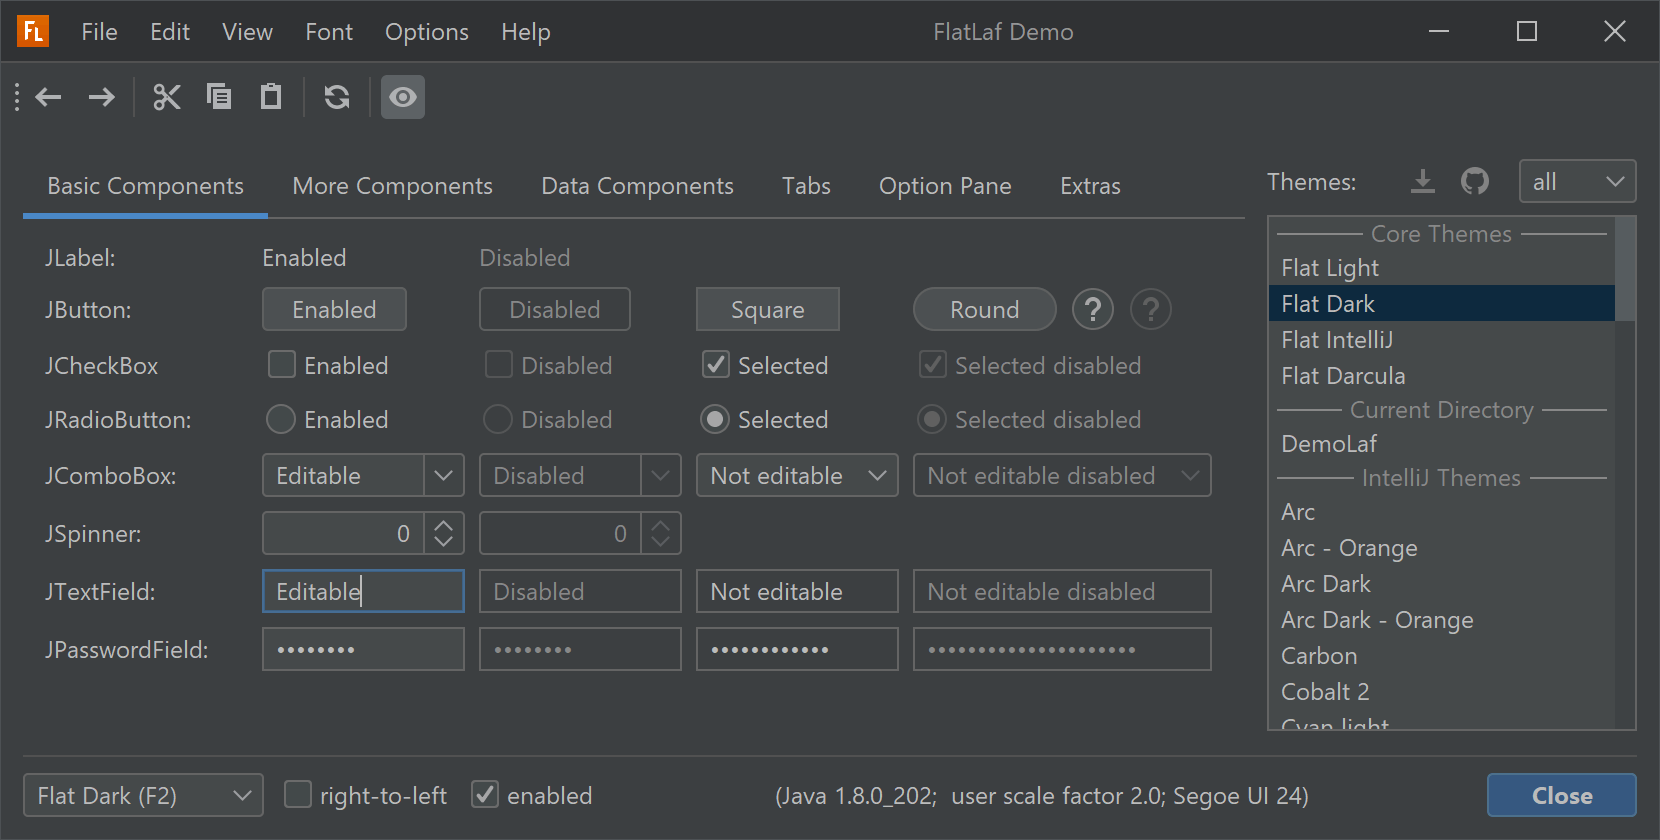Open GitHub icon next to Themes
This screenshot has height=840, width=1660.
pos(1475,182)
